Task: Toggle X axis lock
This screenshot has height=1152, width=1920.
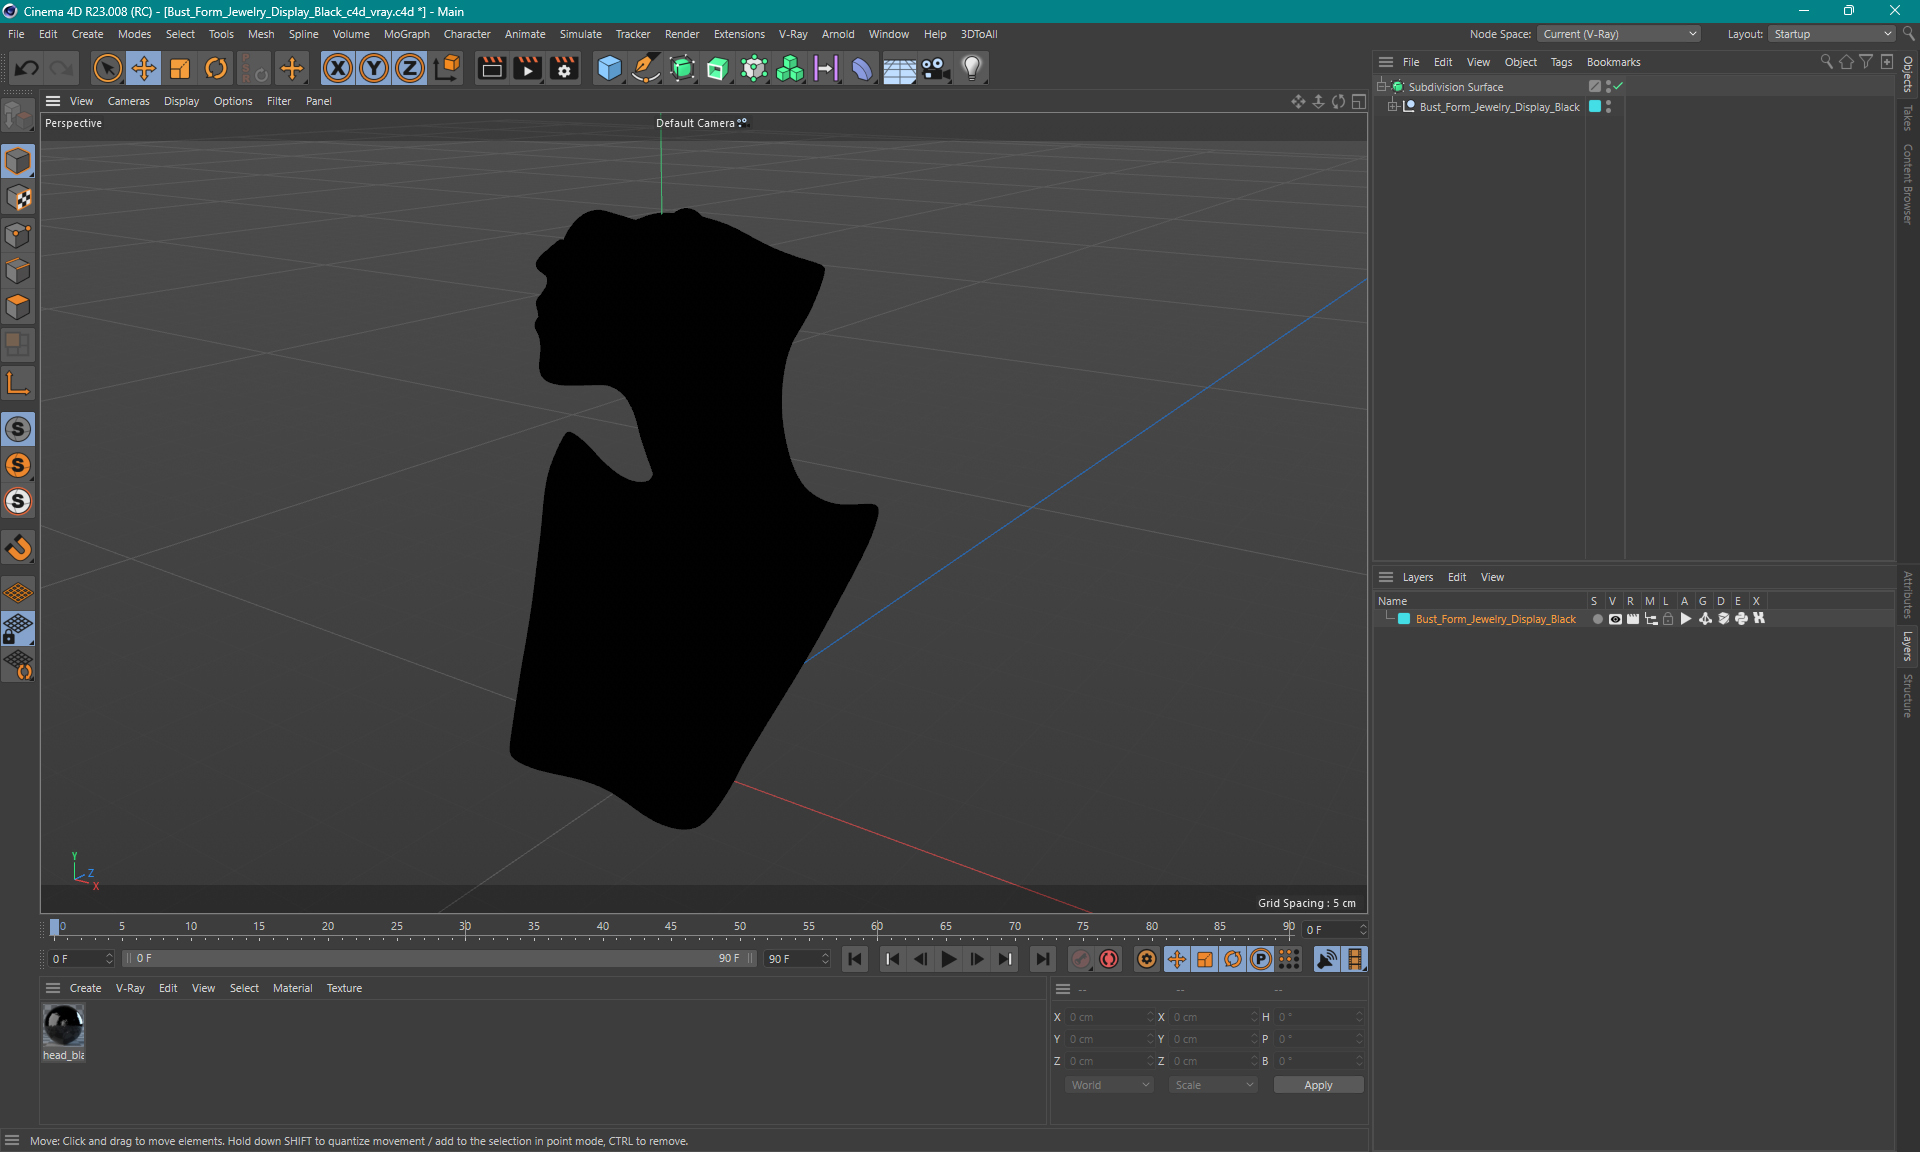Action: click(x=338, y=68)
